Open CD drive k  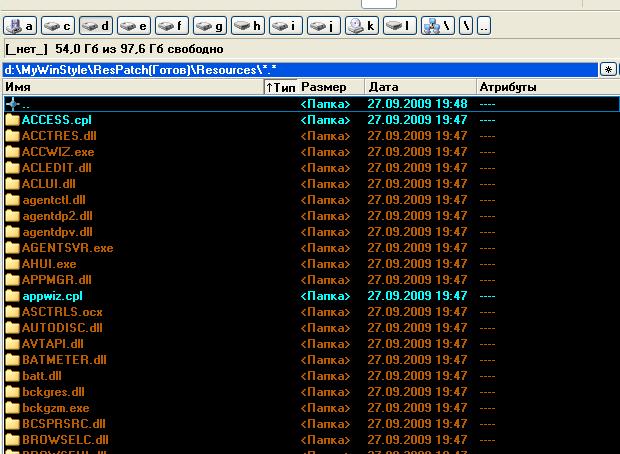(x=362, y=26)
